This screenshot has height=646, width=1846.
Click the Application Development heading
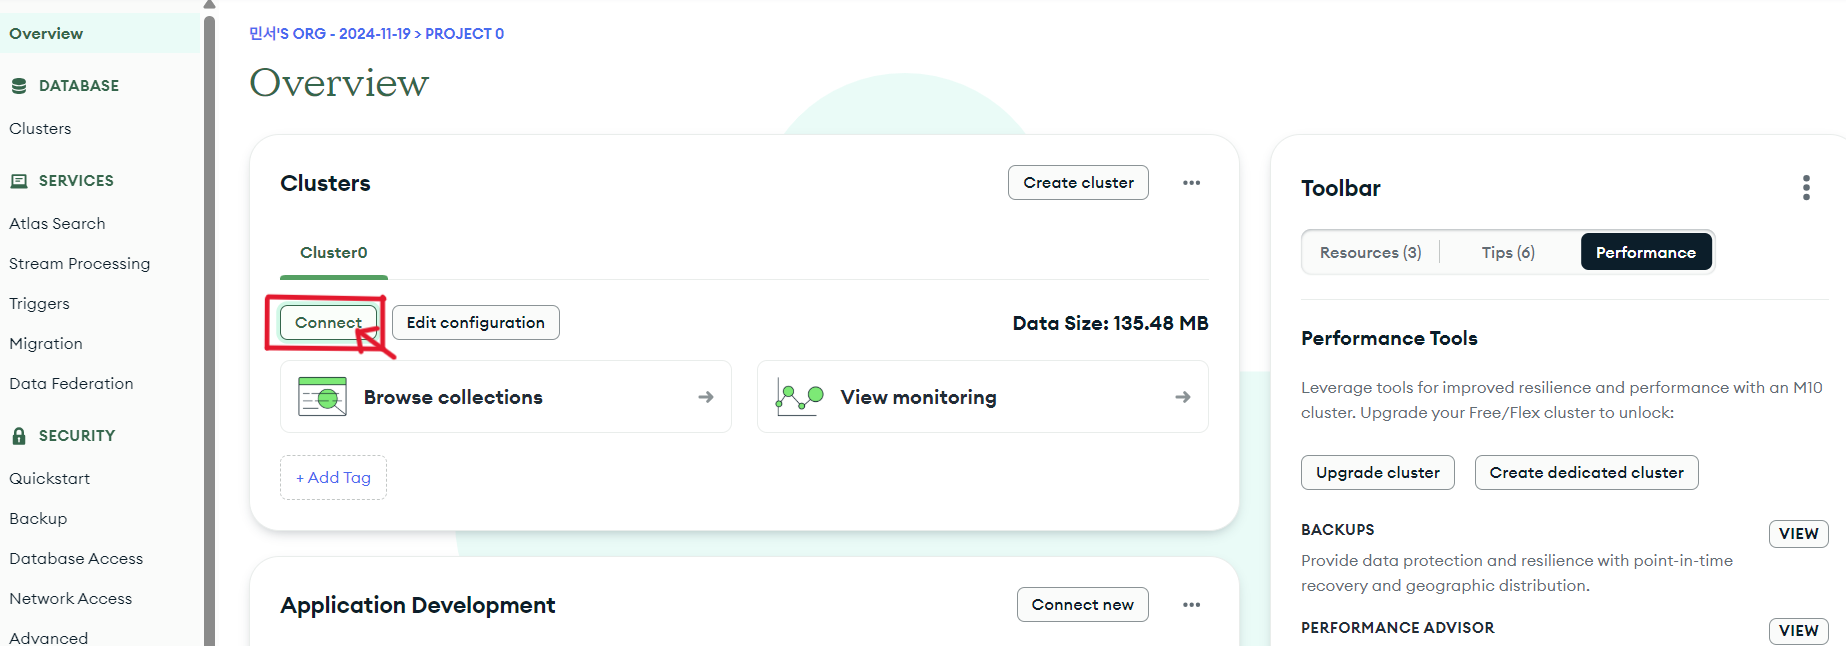418,606
